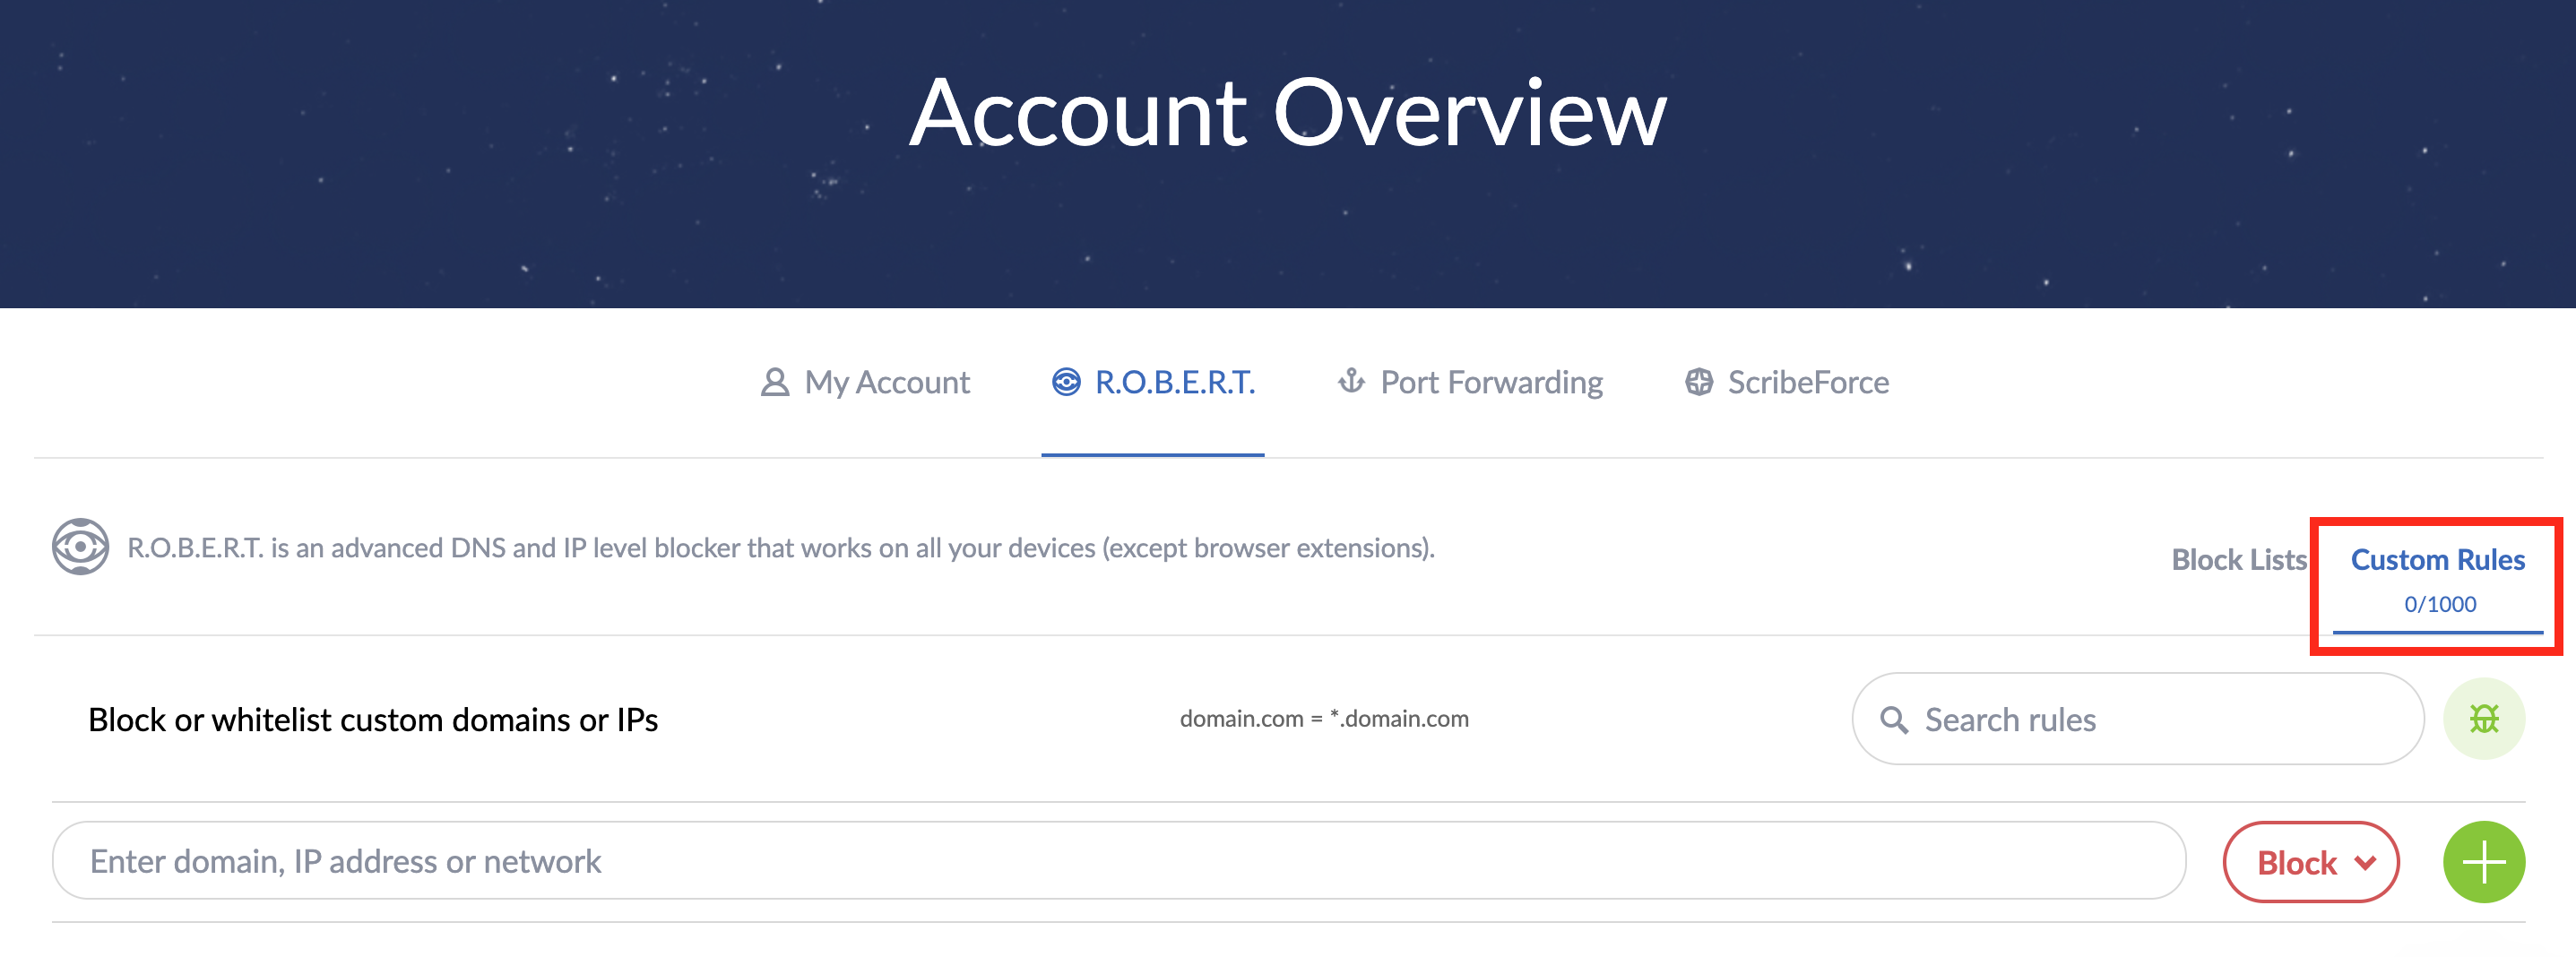Image resolution: width=2576 pixels, height=957 pixels.
Task: Click the ScribeForce tab icon
Action: [1698, 382]
